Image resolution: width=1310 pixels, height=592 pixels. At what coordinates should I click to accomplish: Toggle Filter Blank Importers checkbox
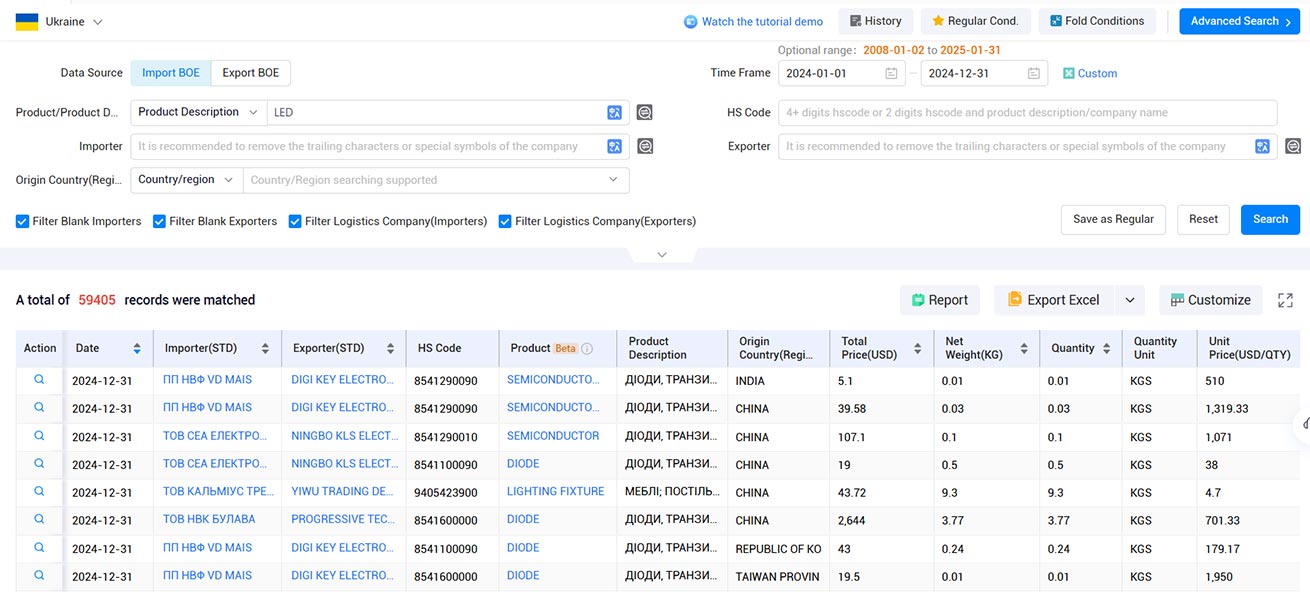pyautogui.click(x=22, y=221)
